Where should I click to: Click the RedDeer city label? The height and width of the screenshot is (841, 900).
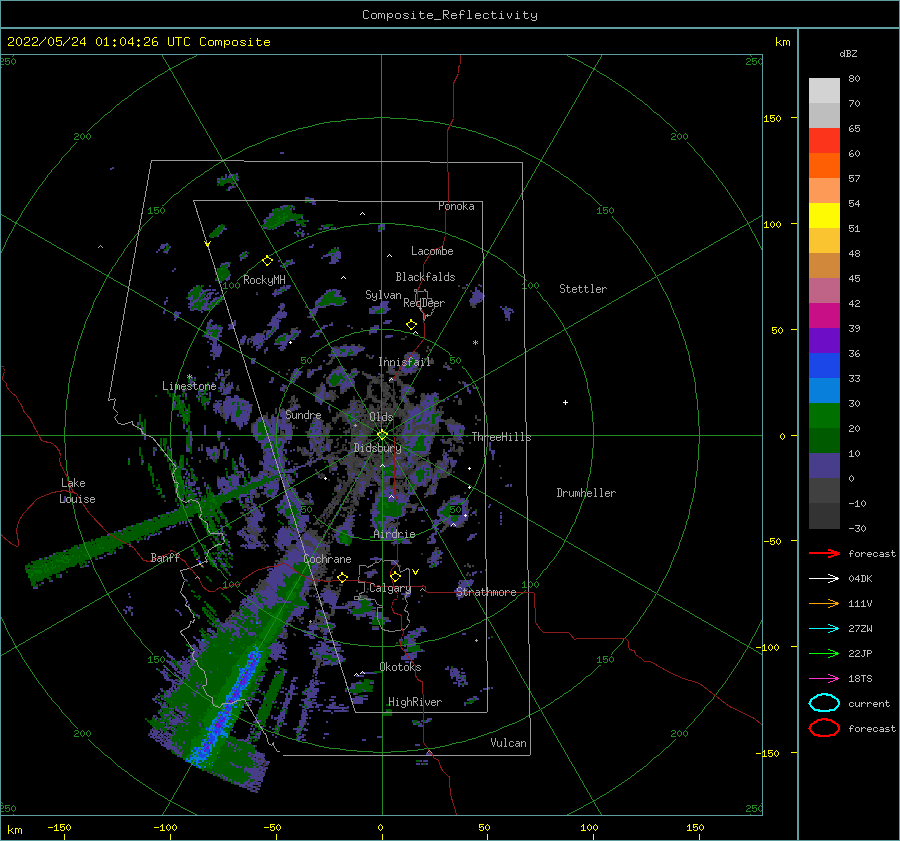tap(424, 303)
